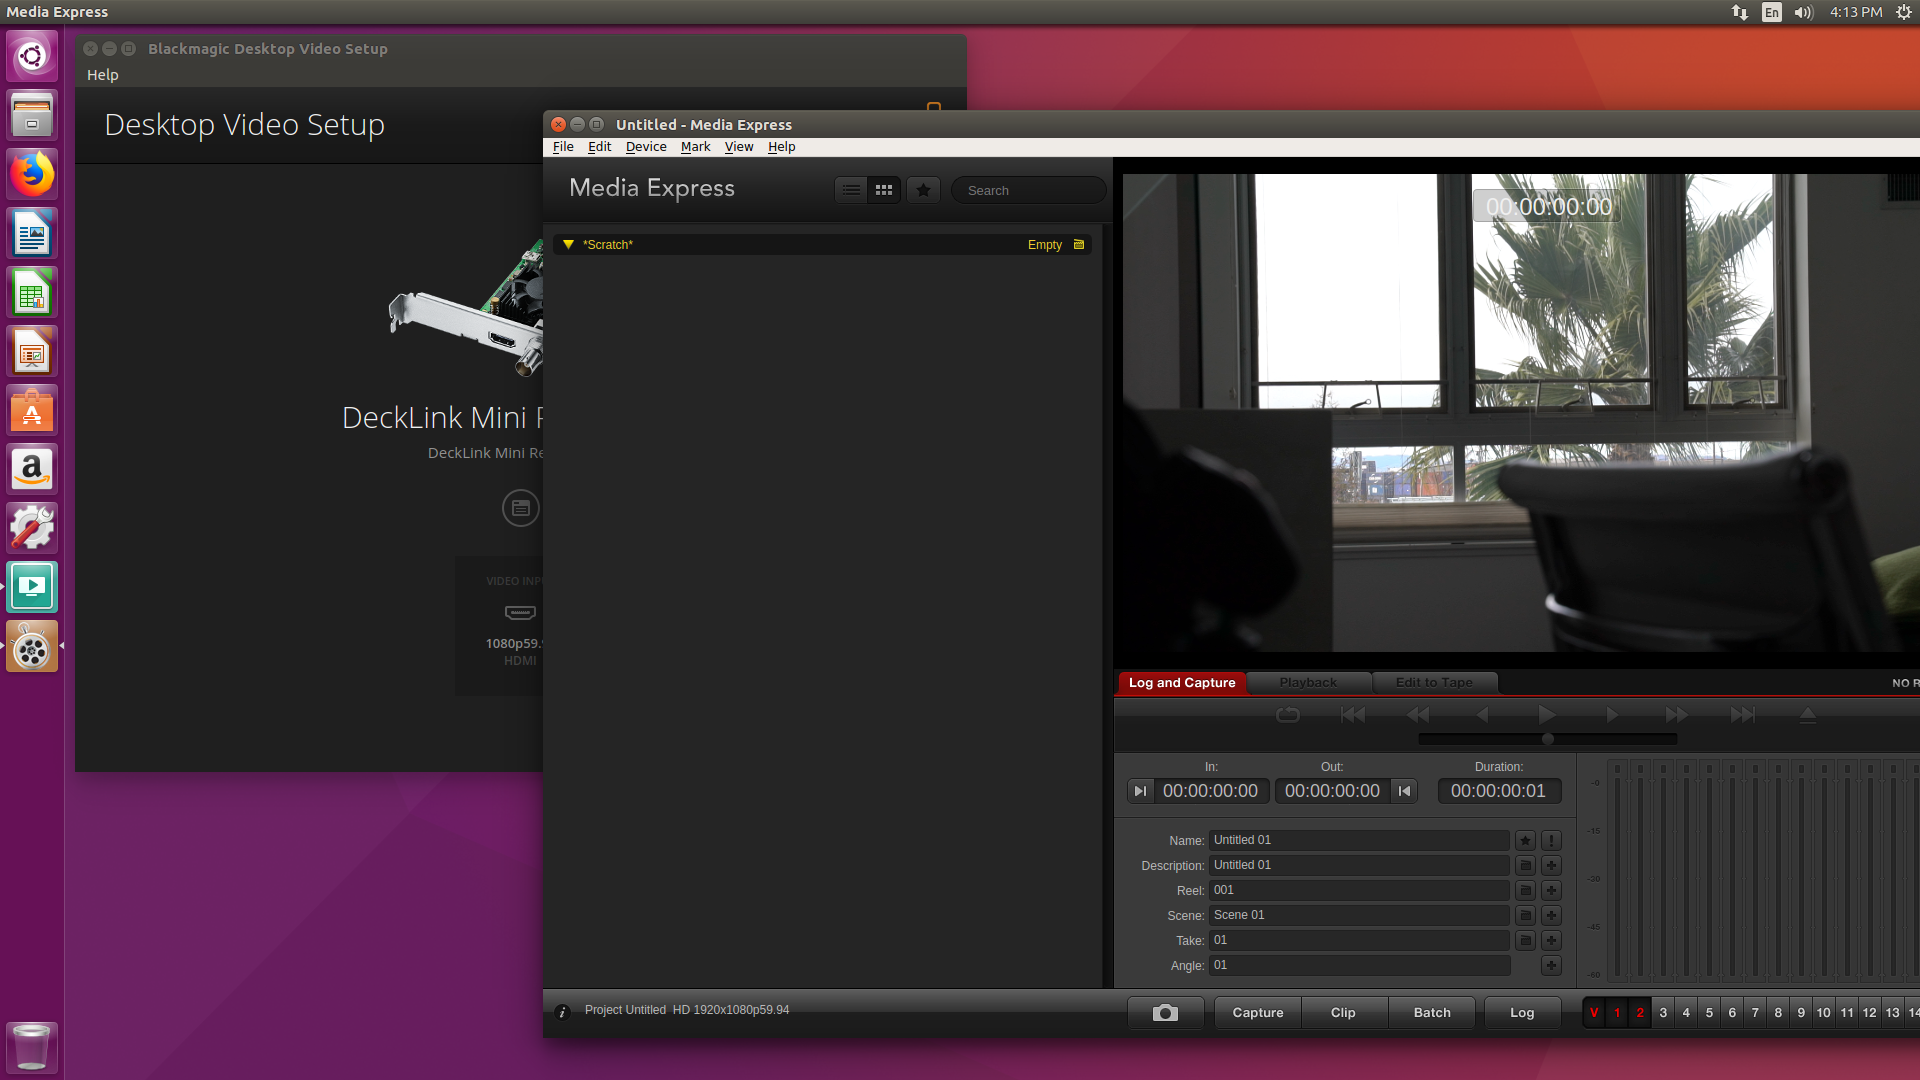
Task: Click the grid view icon in Media Express
Action: pyautogui.click(x=884, y=190)
